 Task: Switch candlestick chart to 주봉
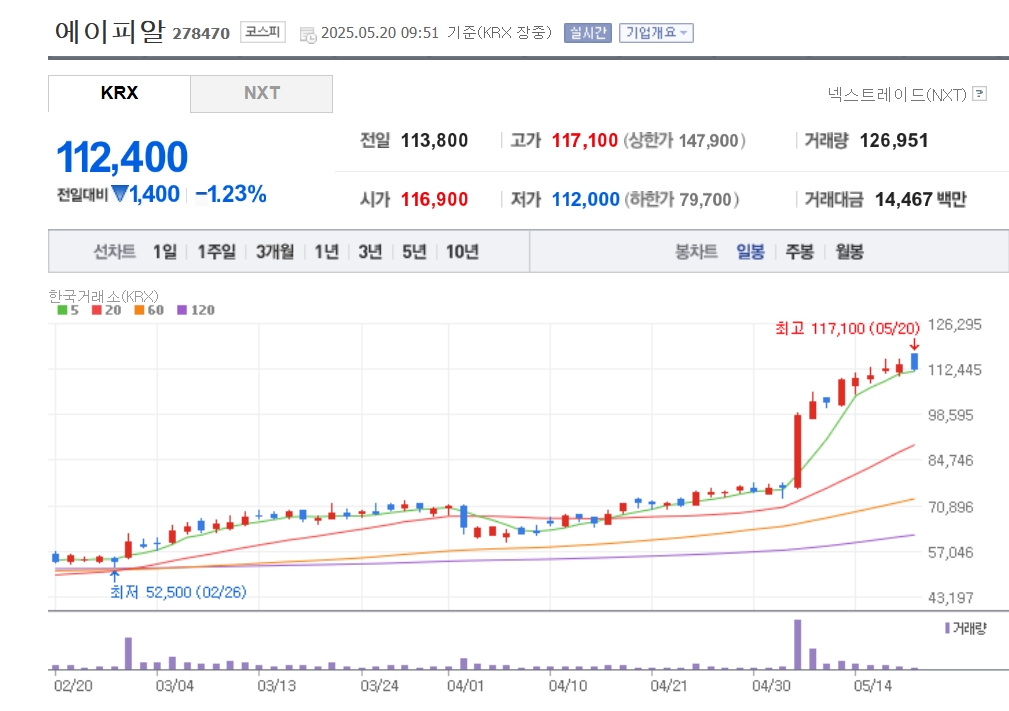coord(800,252)
